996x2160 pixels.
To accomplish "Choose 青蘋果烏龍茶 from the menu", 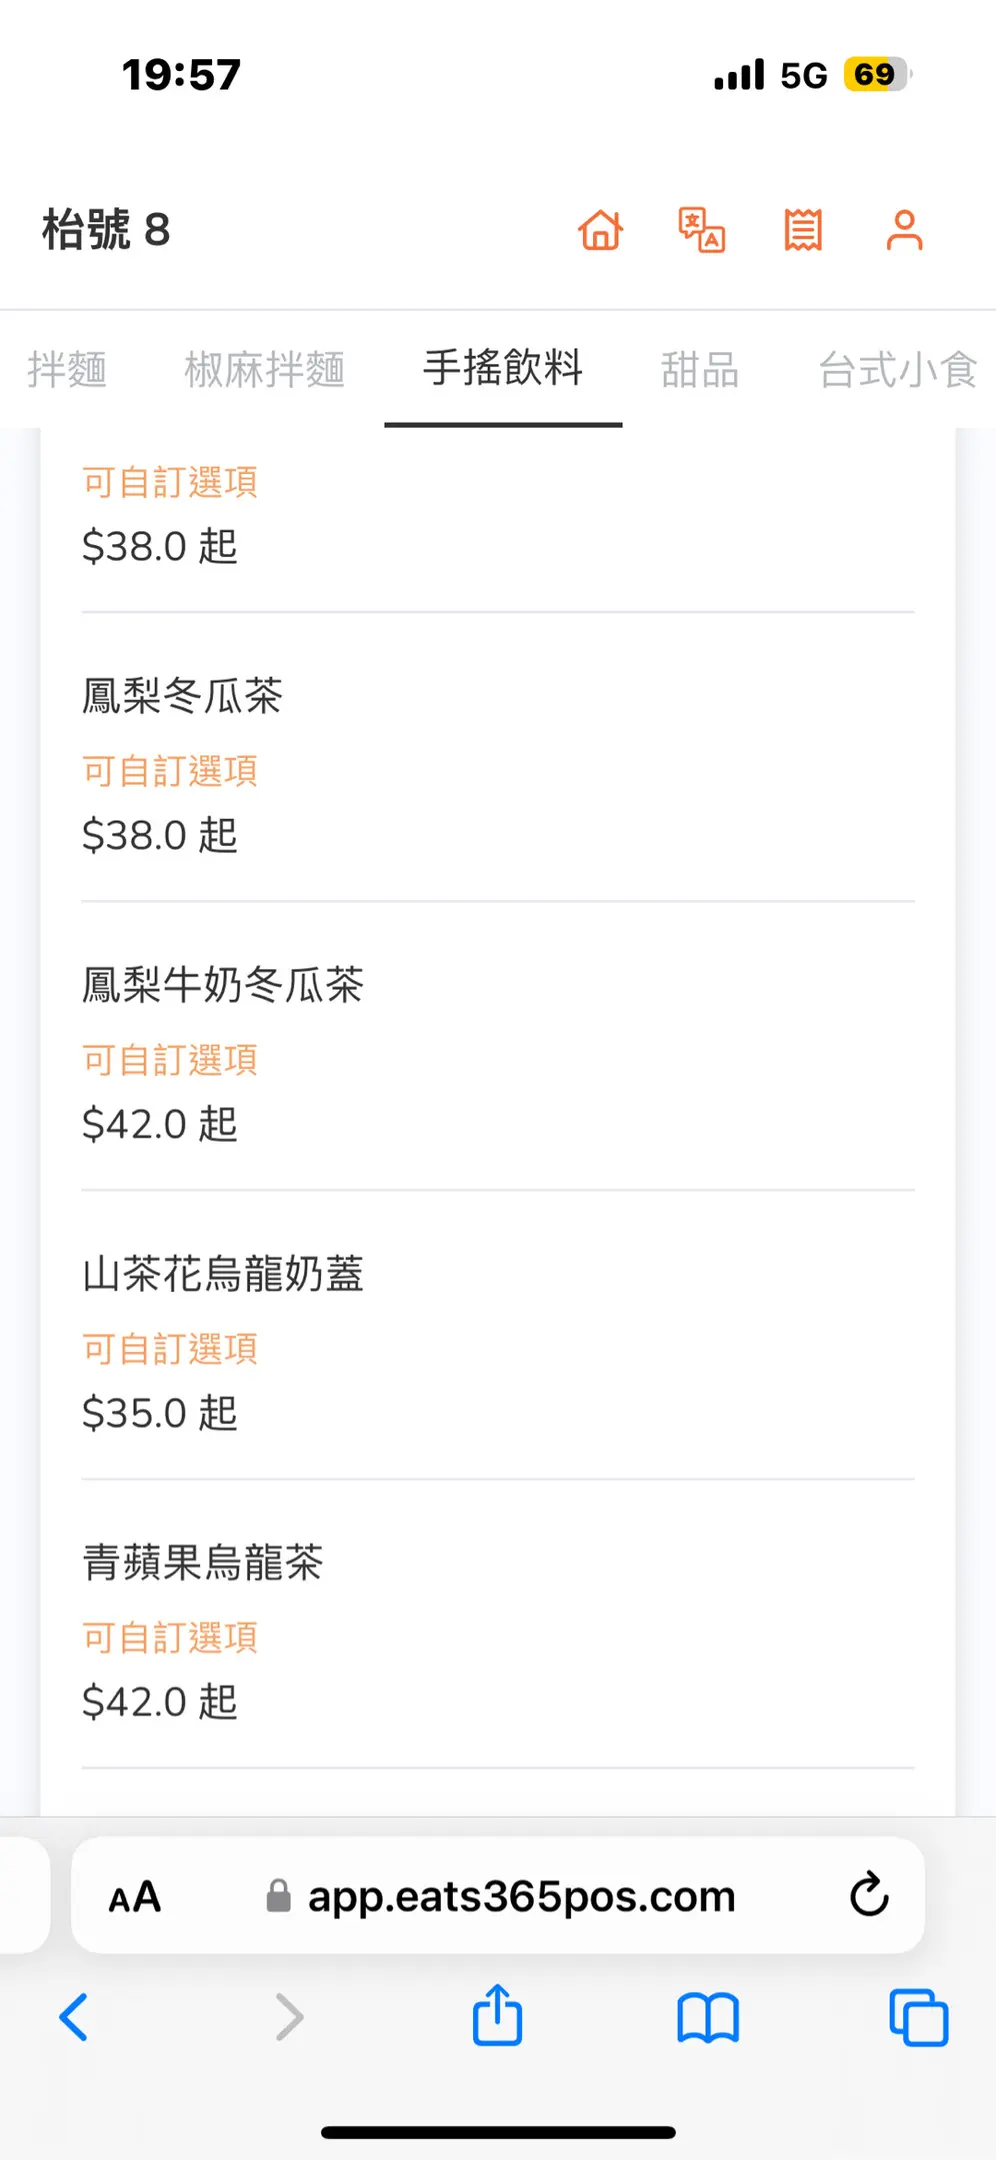I will tap(203, 1562).
